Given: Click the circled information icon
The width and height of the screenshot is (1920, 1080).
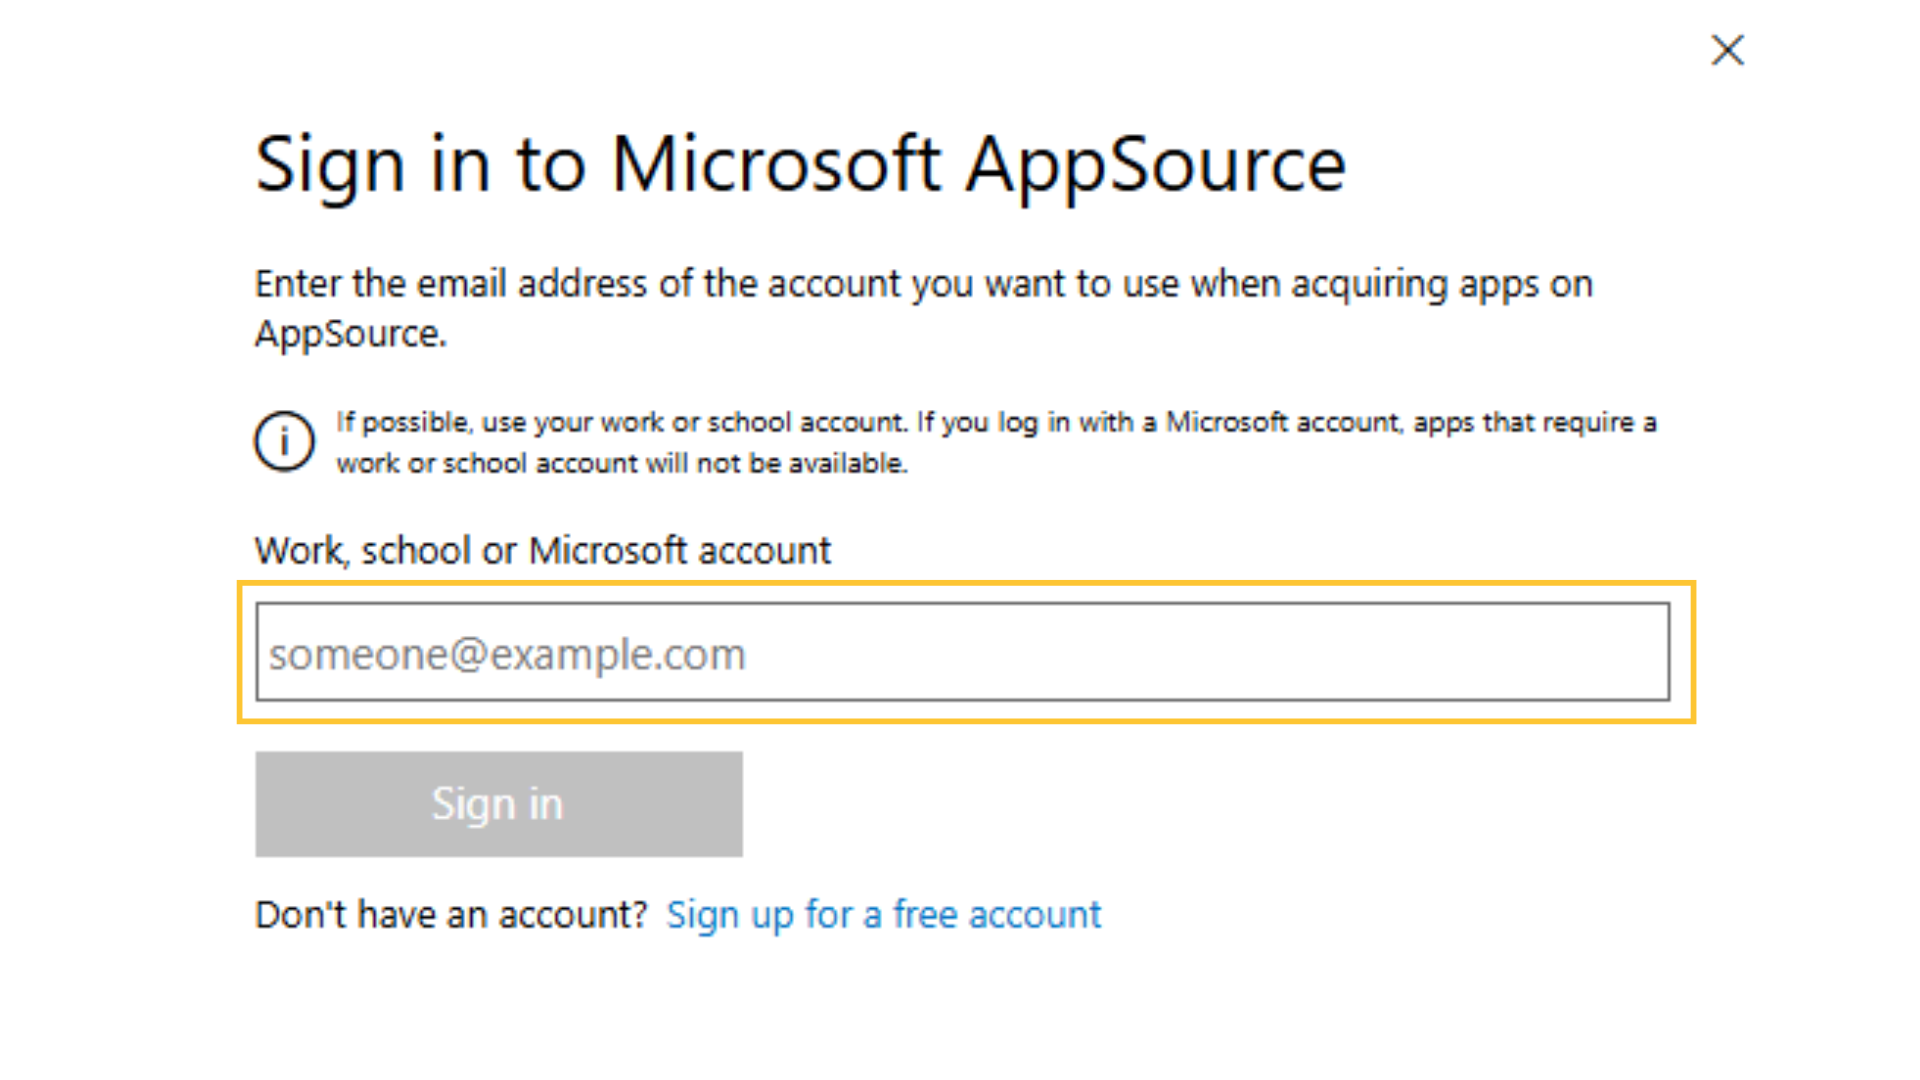Looking at the screenshot, I should click(284, 441).
